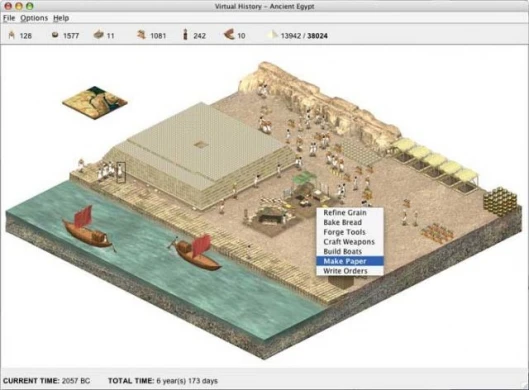Click the minimap thumbnail tile
The height and width of the screenshot is (390, 529).
[x=95, y=102]
